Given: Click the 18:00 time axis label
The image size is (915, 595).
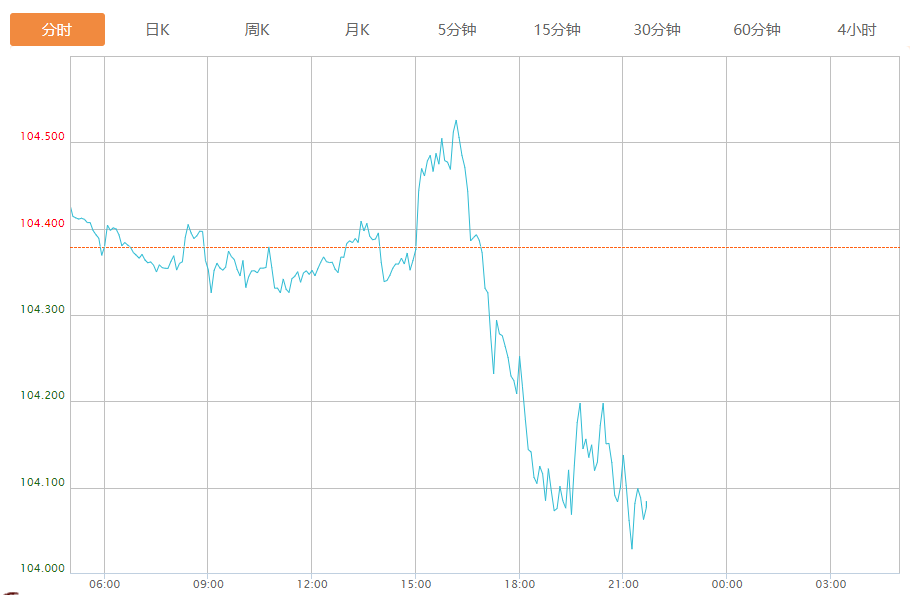Looking at the screenshot, I should tap(519, 584).
